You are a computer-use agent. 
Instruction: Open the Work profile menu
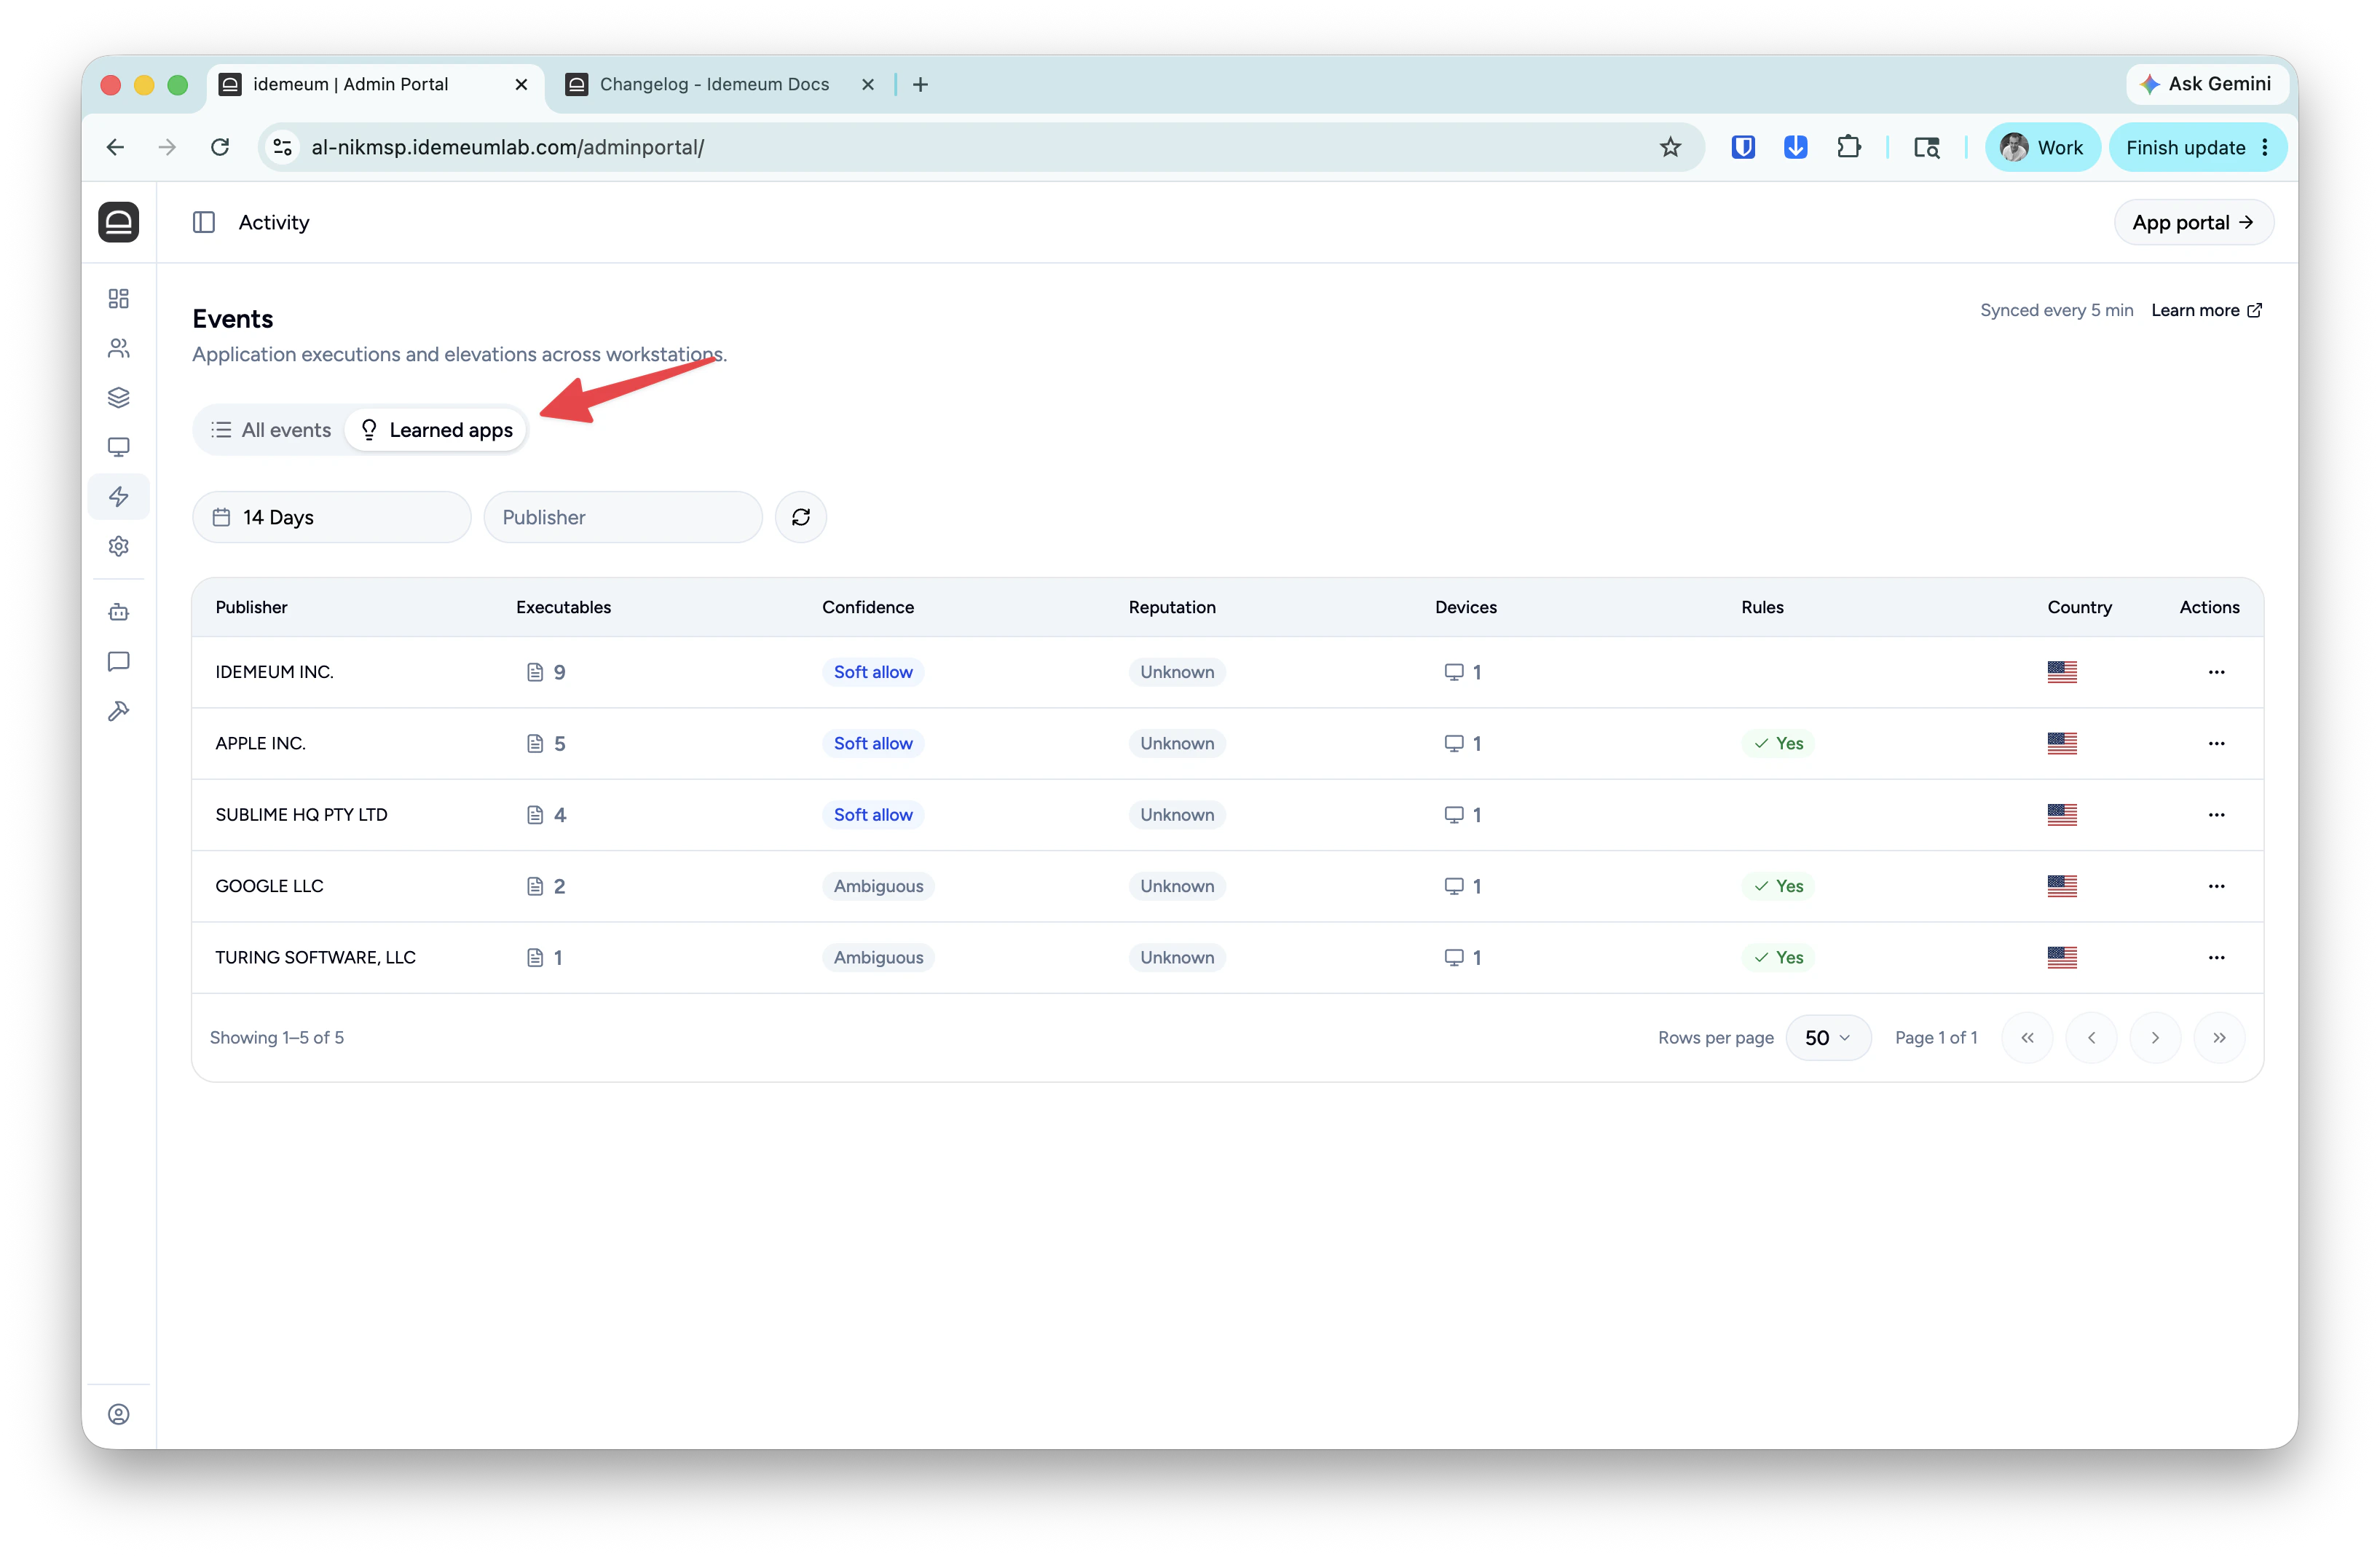pos(2042,147)
